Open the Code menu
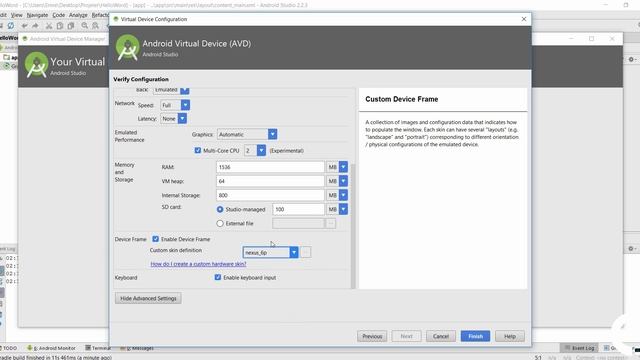 tap(58, 15)
